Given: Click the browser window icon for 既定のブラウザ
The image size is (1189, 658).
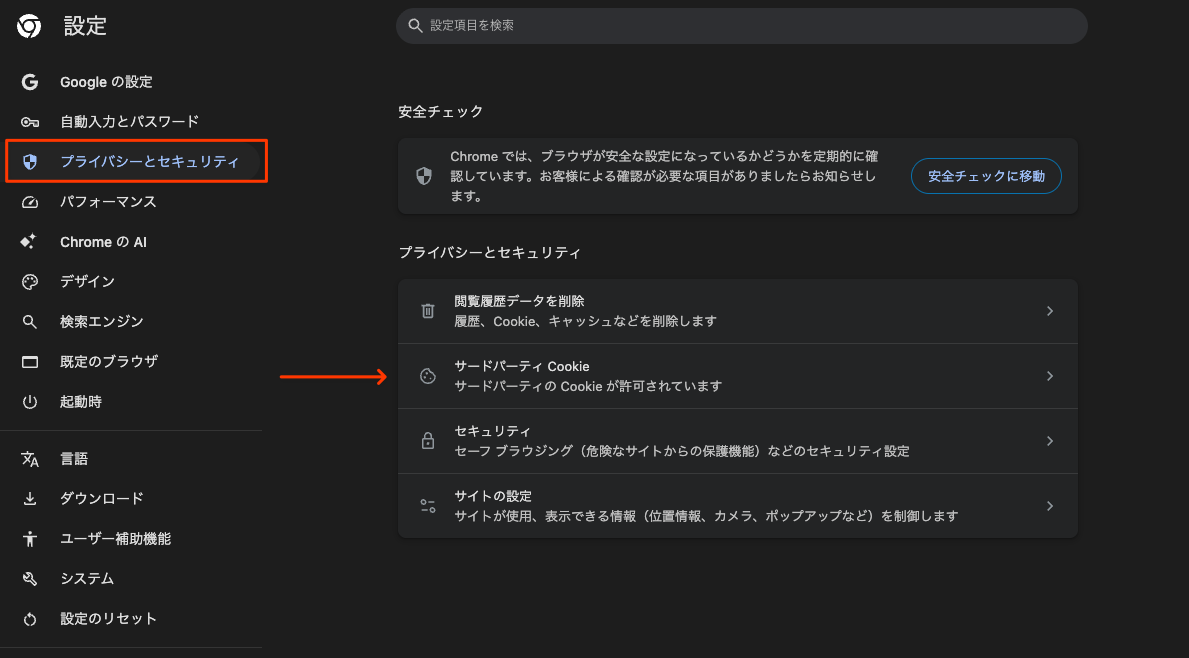Looking at the screenshot, I should [x=30, y=362].
